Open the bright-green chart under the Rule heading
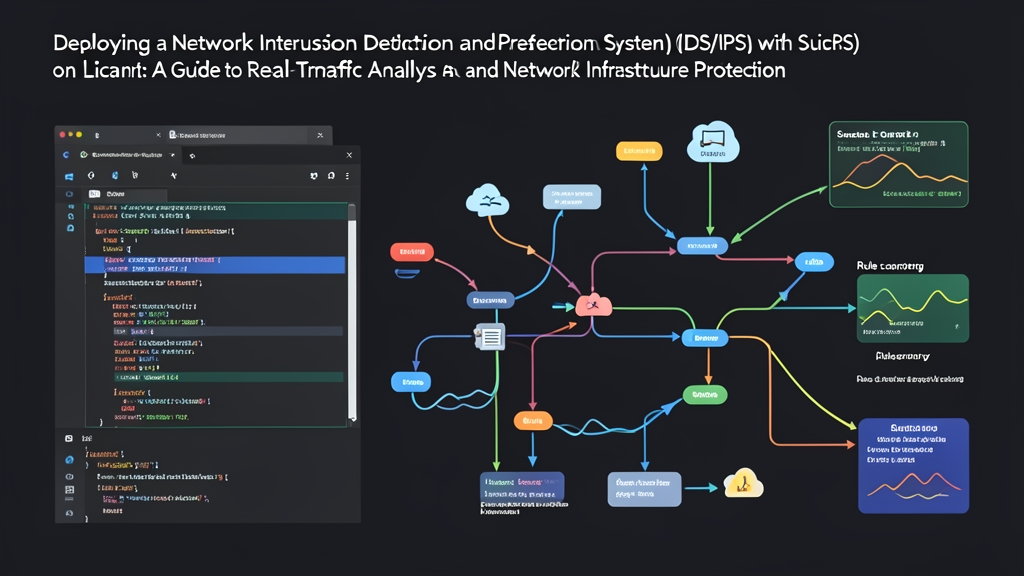Screen dimensions: 1024x576 coord(912,308)
